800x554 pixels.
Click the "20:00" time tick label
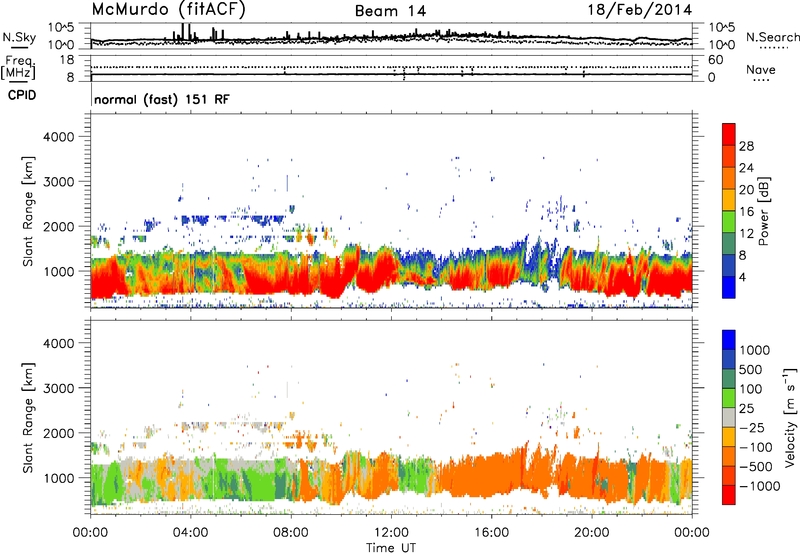[x=592, y=533]
